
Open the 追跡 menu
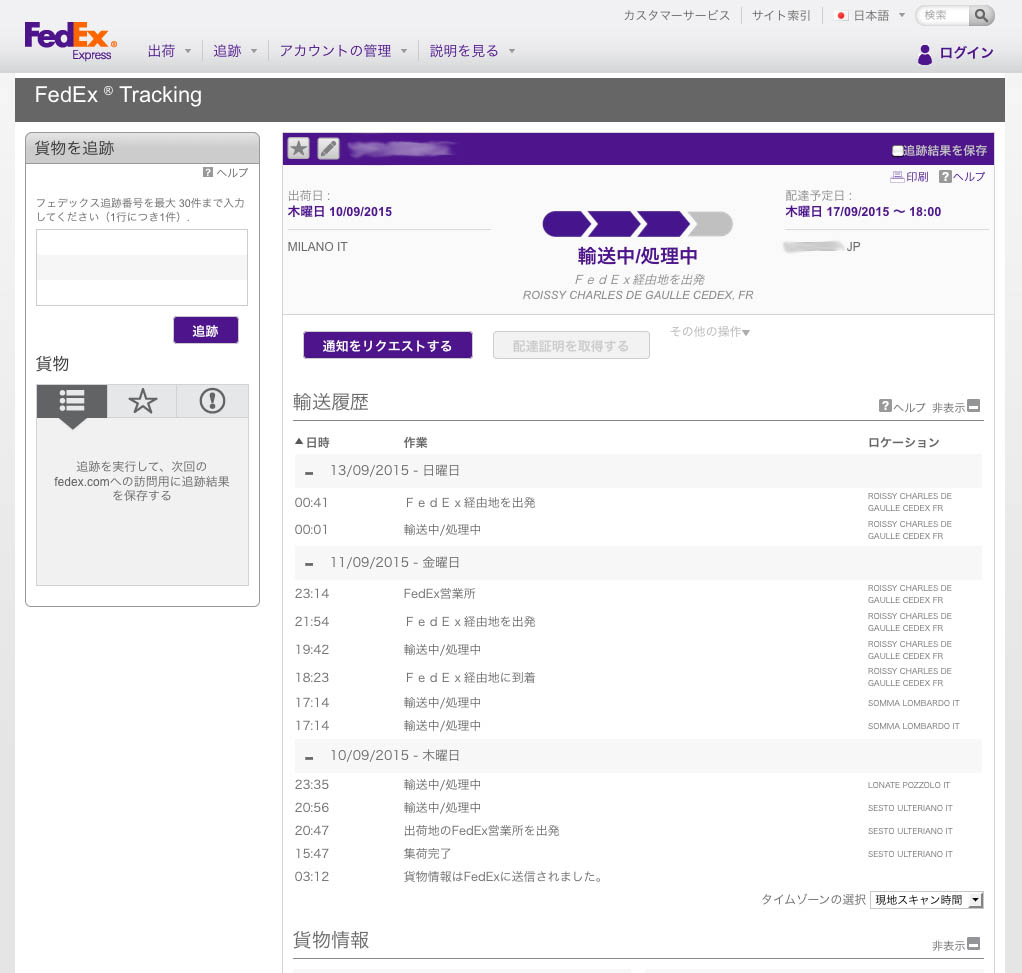pos(235,51)
